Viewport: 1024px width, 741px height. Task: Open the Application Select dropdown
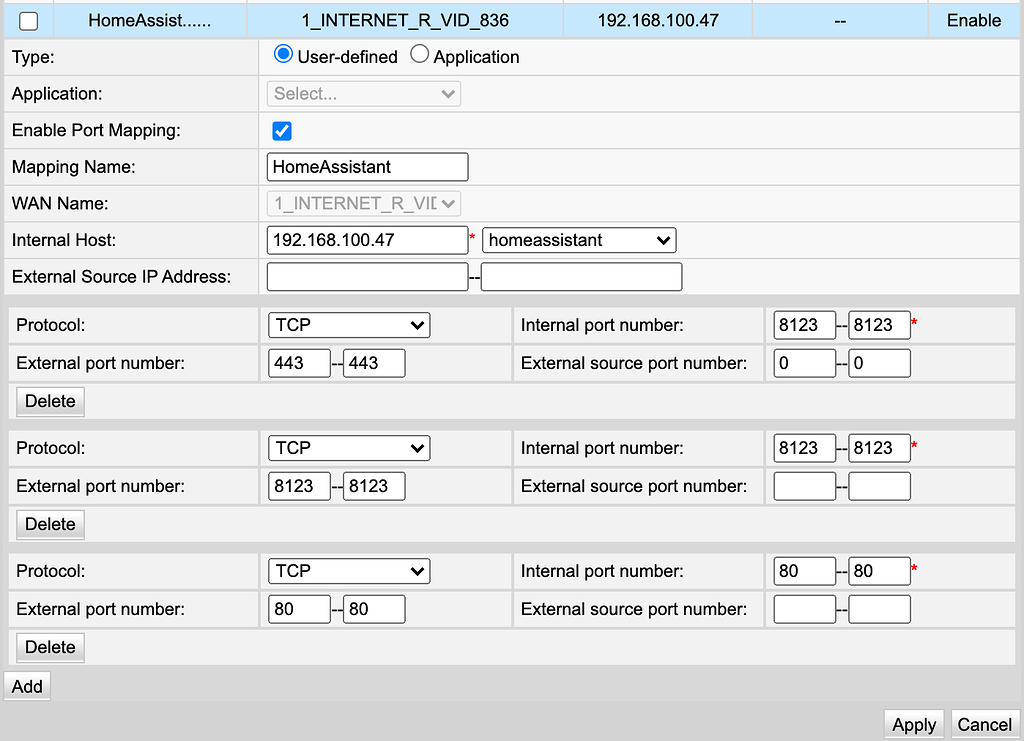tap(363, 93)
